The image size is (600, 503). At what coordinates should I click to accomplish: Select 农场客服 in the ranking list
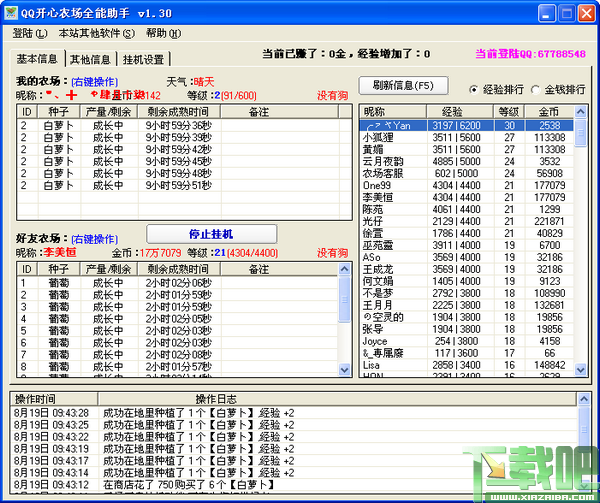[466, 173]
